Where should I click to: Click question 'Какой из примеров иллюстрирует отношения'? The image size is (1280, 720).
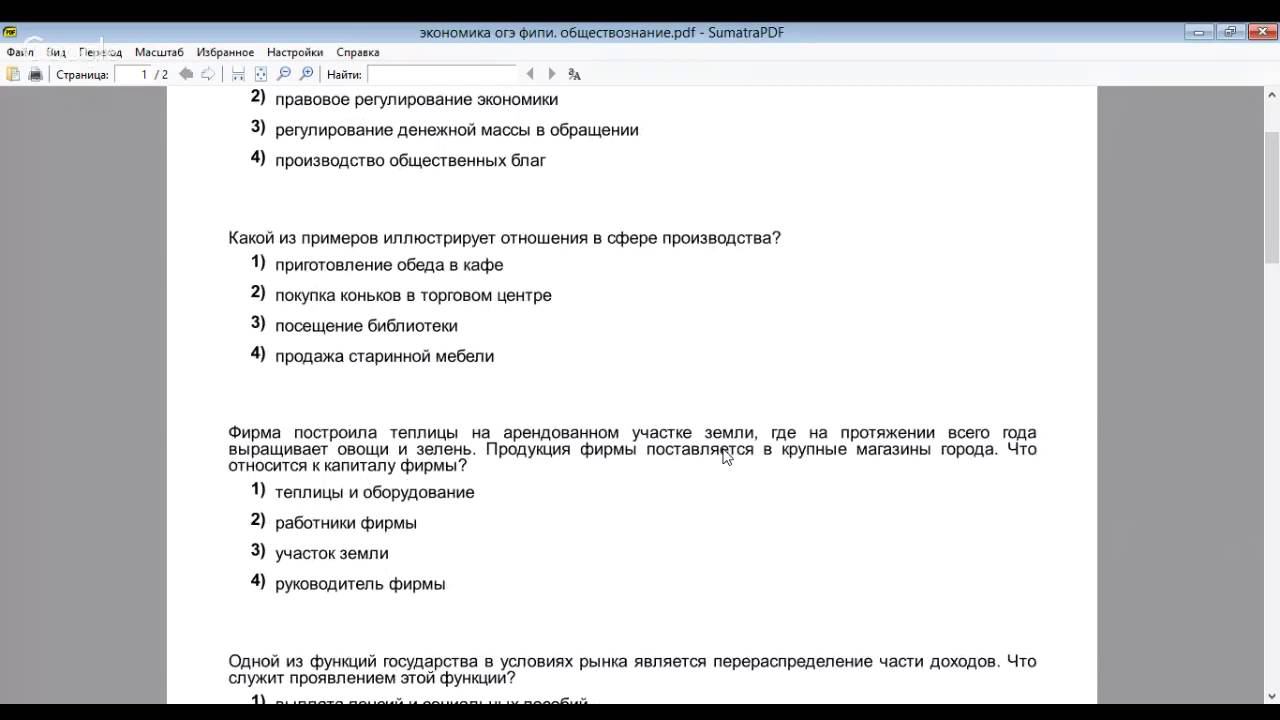tap(504, 238)
